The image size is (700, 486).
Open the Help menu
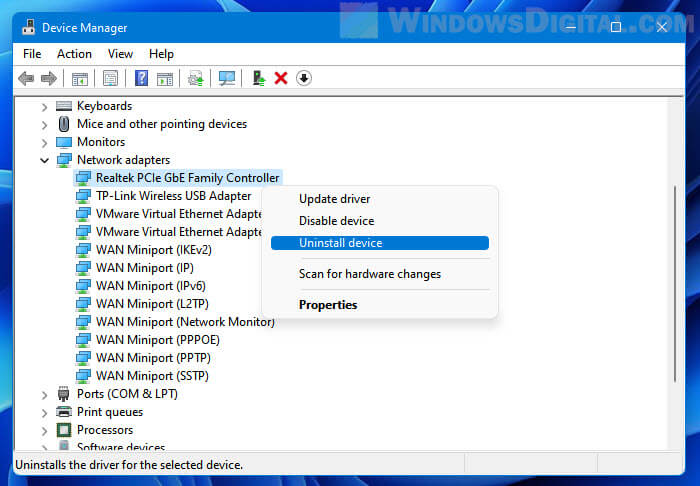[161, 54]
